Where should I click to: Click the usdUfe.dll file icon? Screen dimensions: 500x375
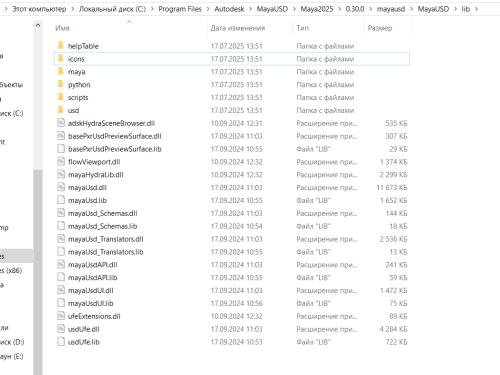61,329
